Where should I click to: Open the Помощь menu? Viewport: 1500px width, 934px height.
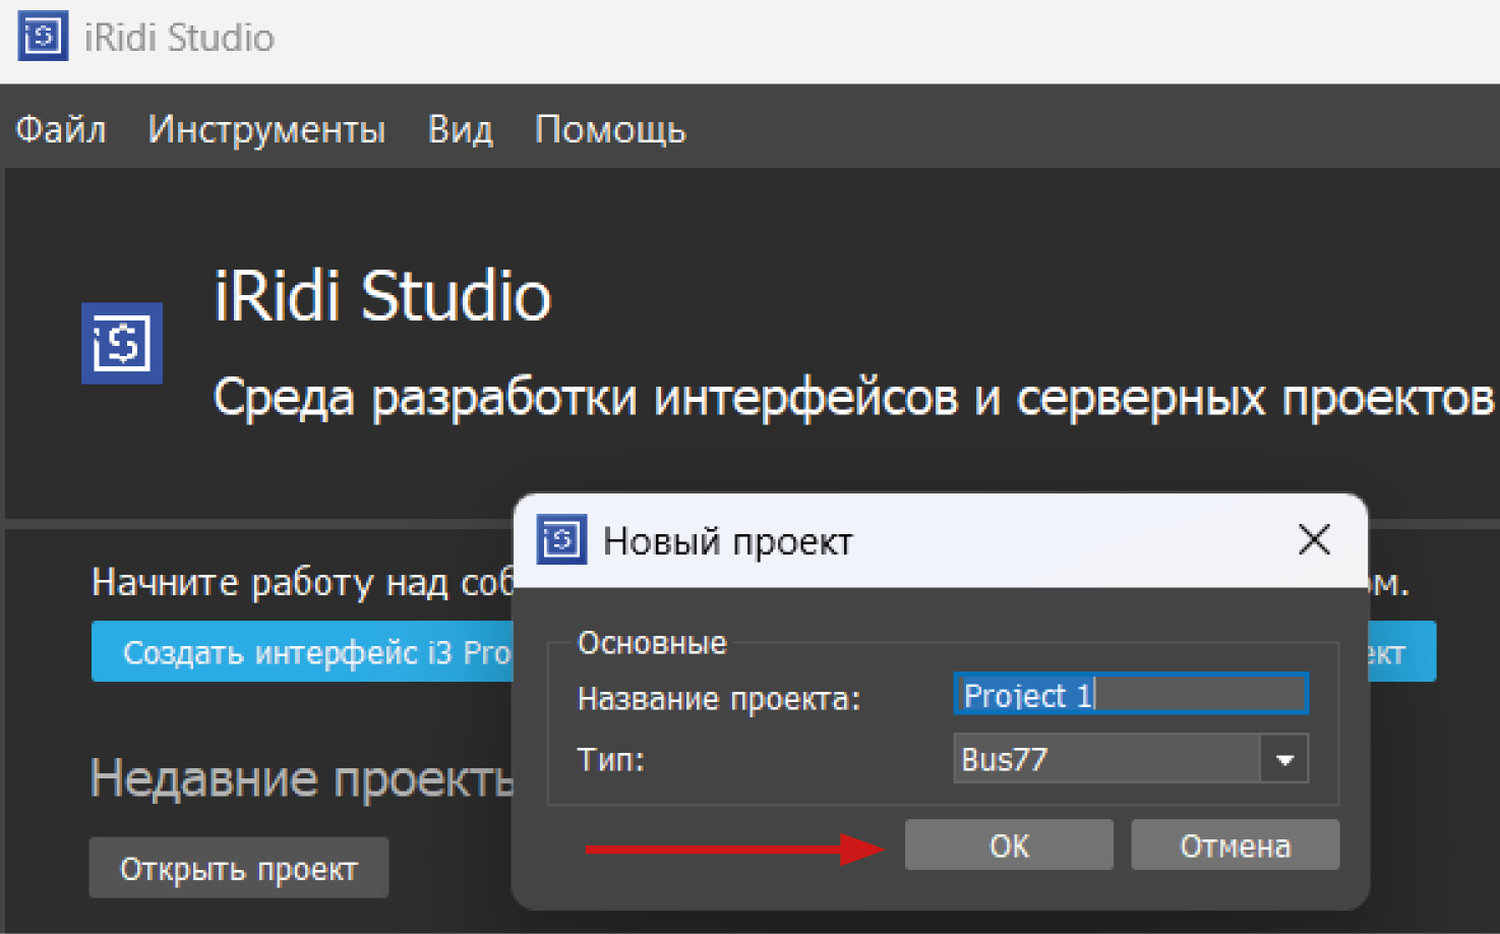coord(610,130)
